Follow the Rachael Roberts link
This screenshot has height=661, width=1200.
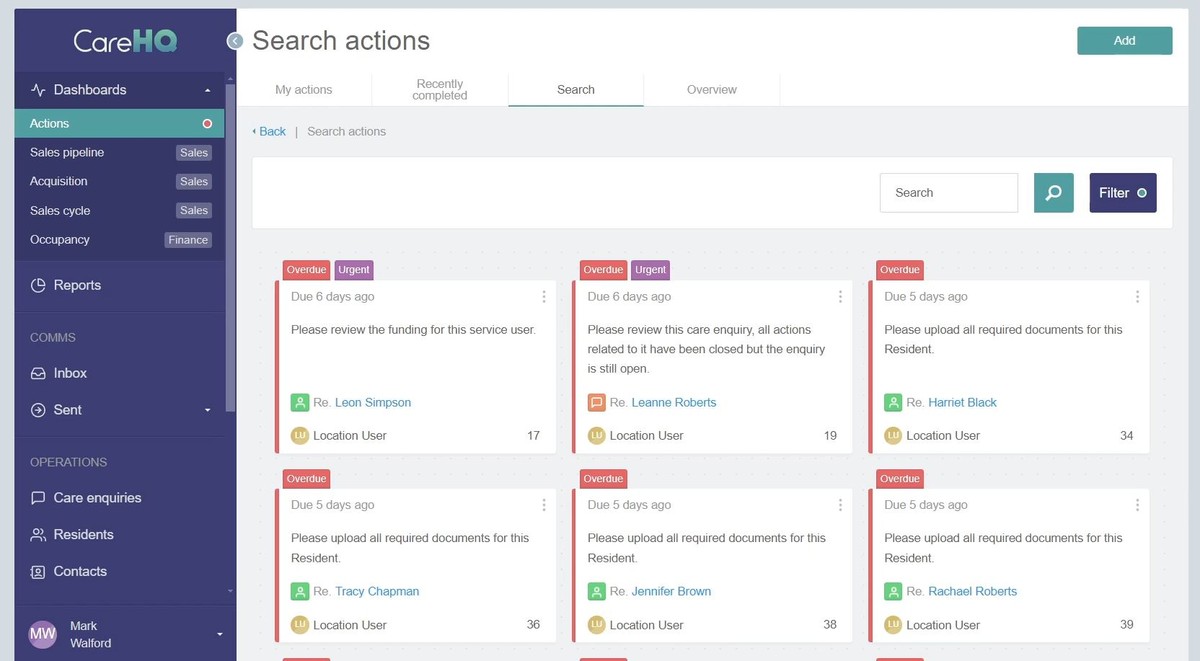pos(971,591)
